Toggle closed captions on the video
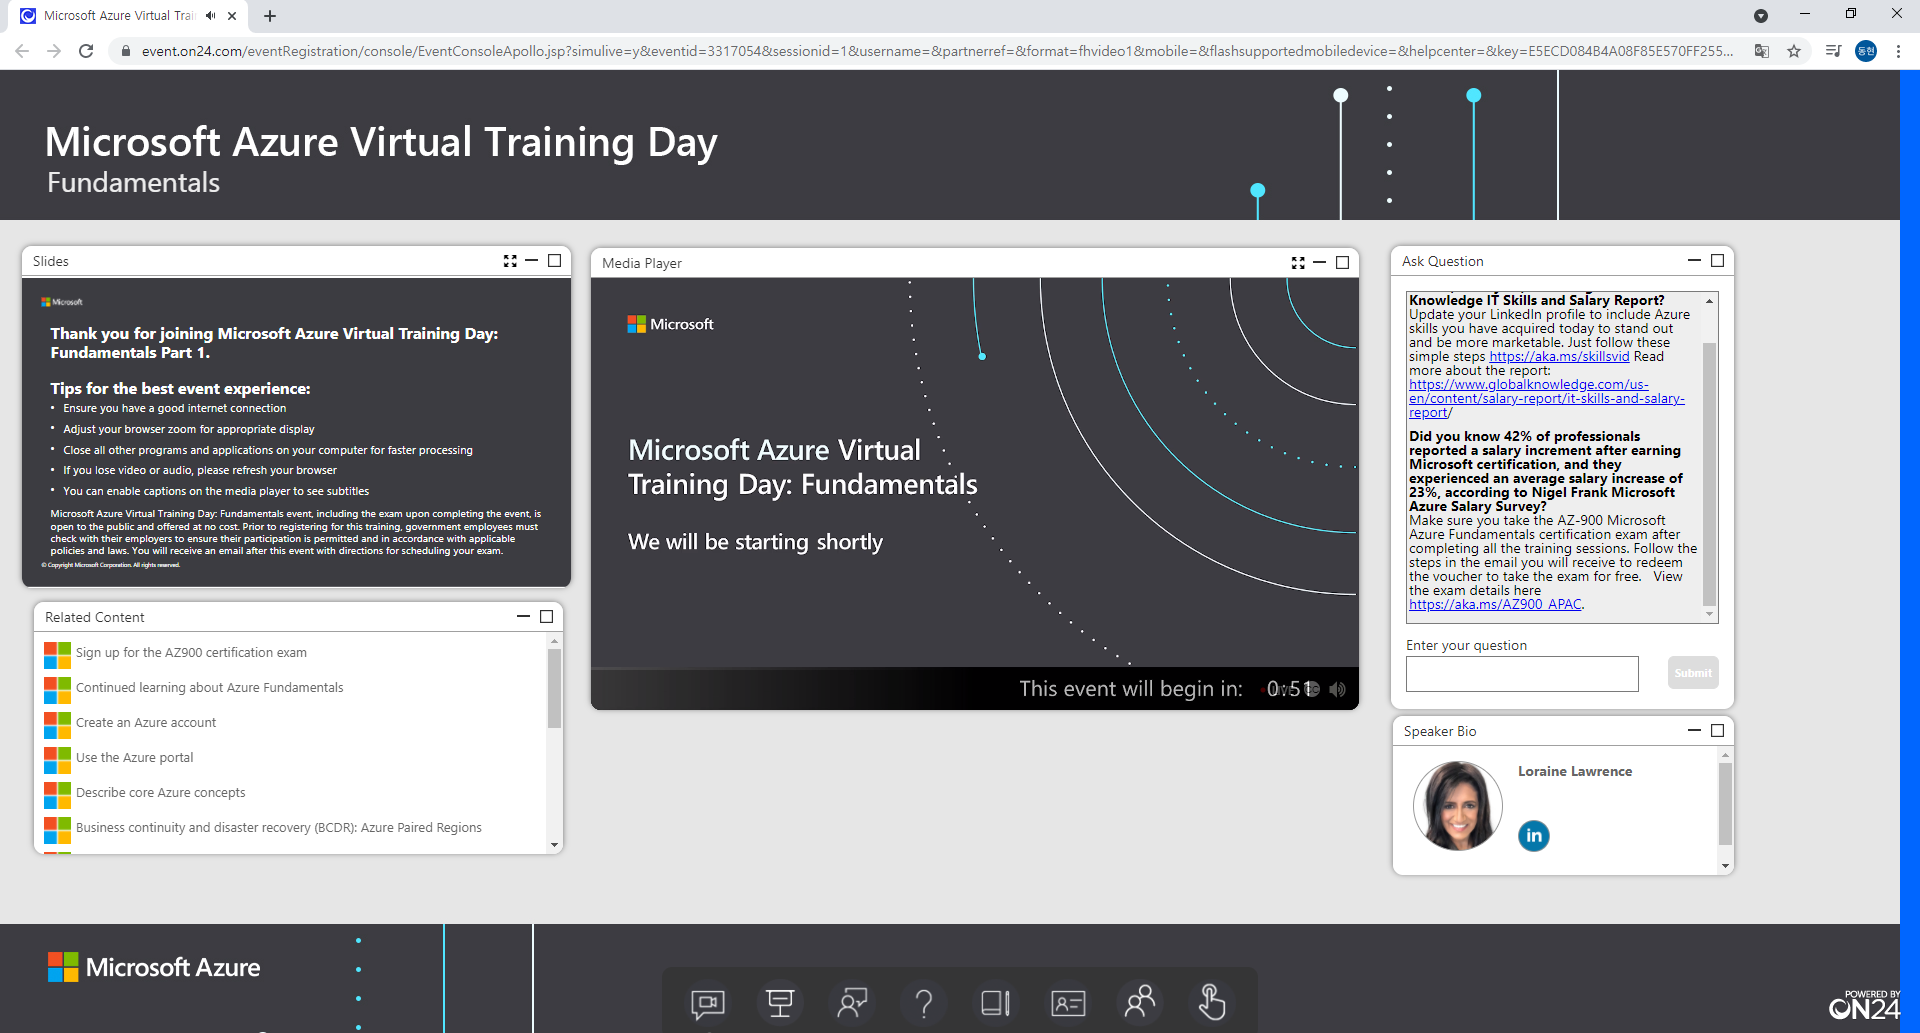Screen dimensions: 1920x1033 click(x=1313, y=689)
